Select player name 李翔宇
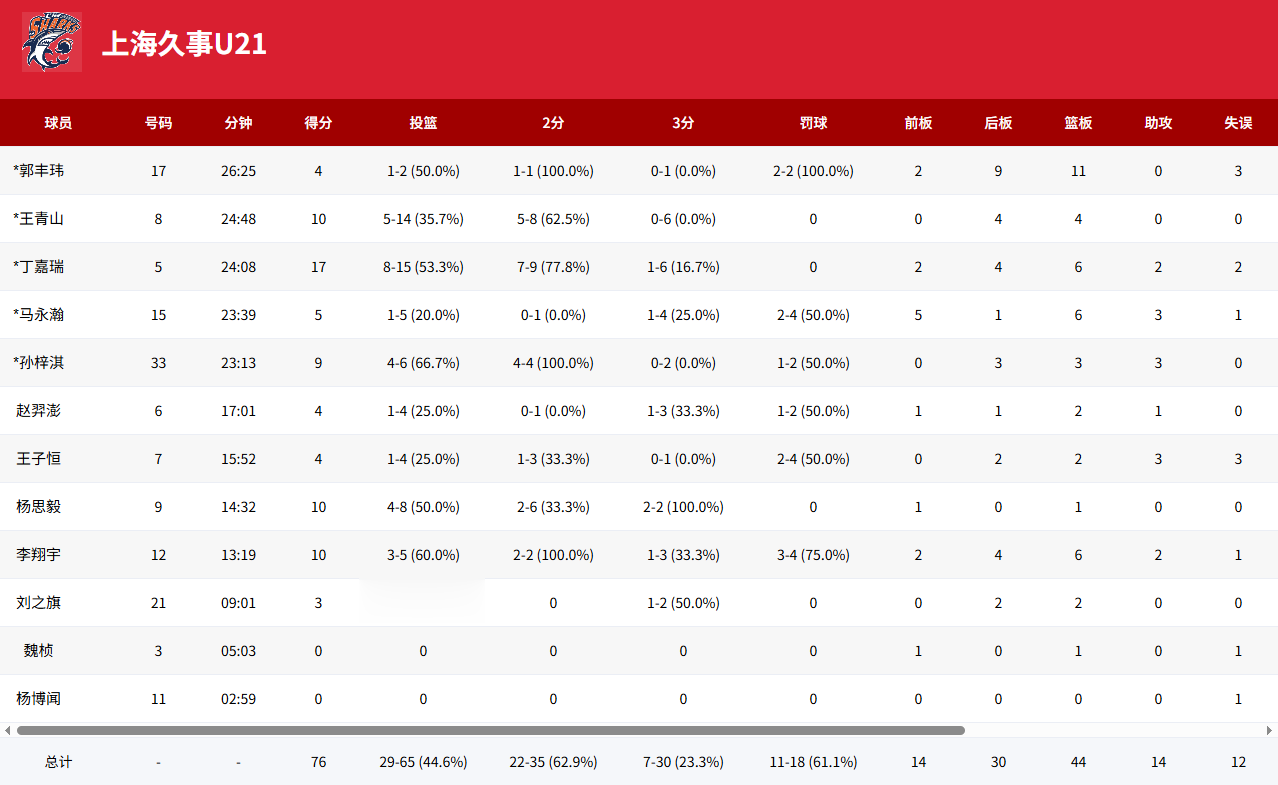Image resolution: width=1278 pixels, height=785 pixels. point(38,555)
